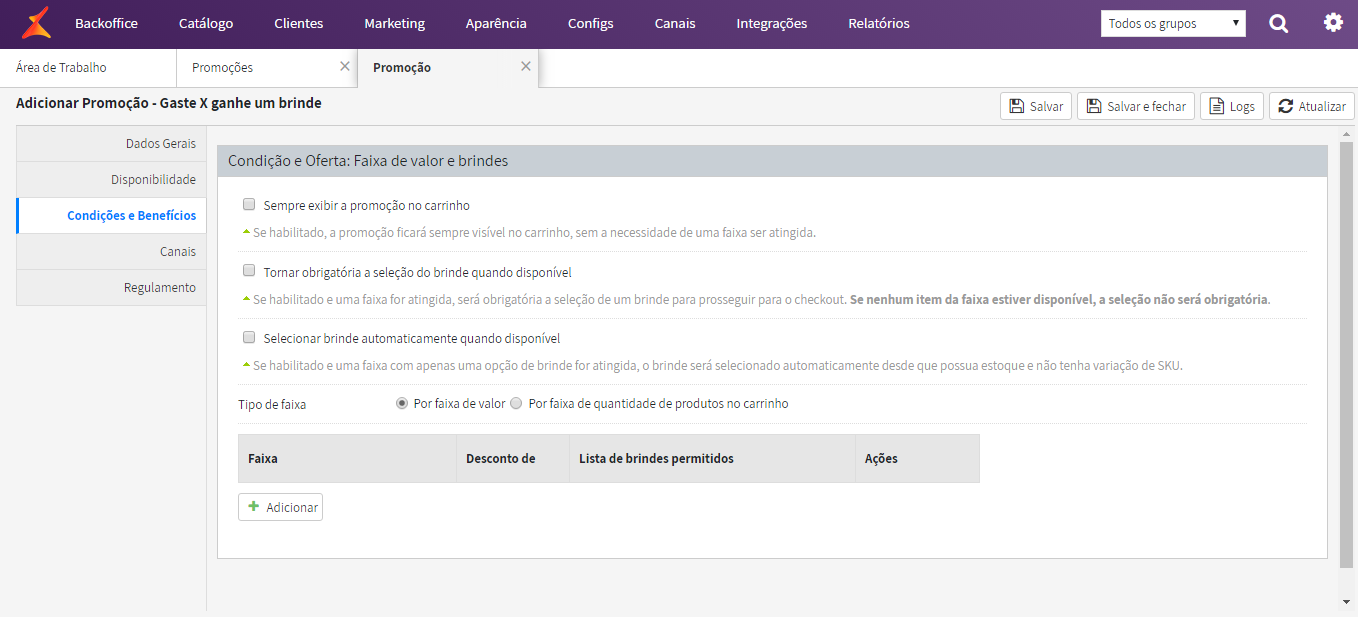Image resolution: width=1358 pixels, height=617 pixels.
Task: Check Tornar obrigatória a seleção do brinde
Action: [249, 270]
